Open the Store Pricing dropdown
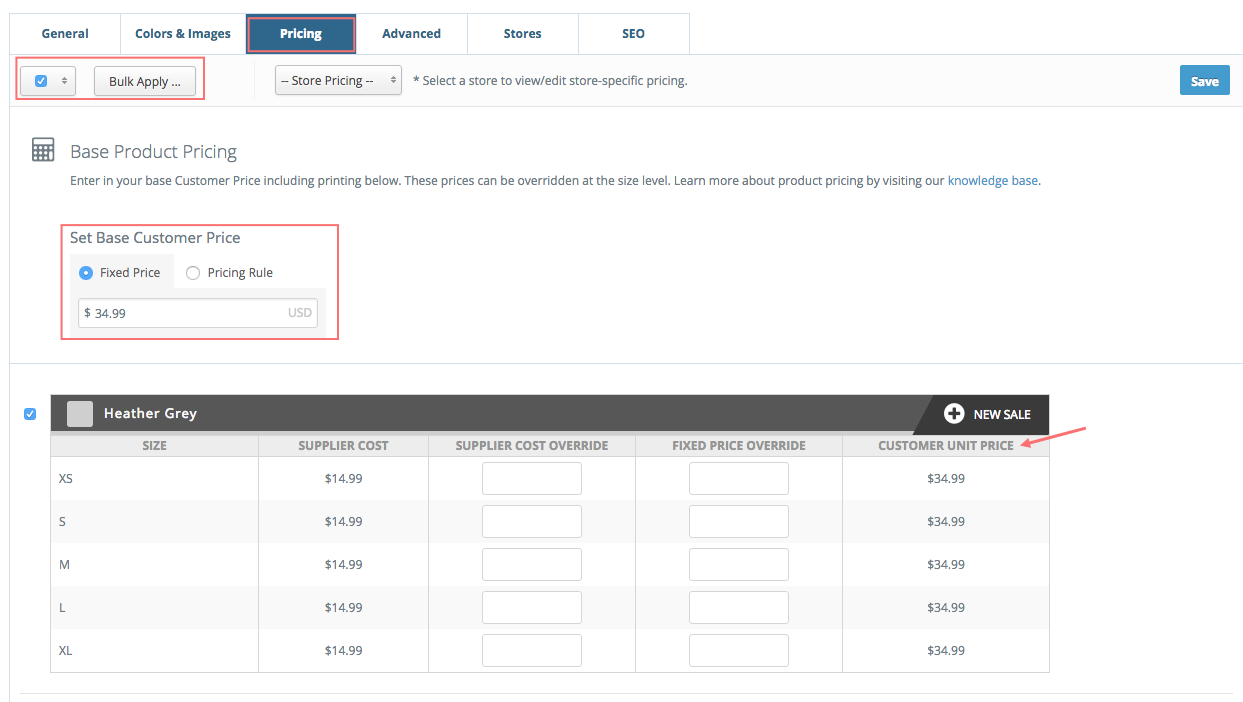Screen dimensions: 1243x702 pyautogui.click(x=338, y=81)
